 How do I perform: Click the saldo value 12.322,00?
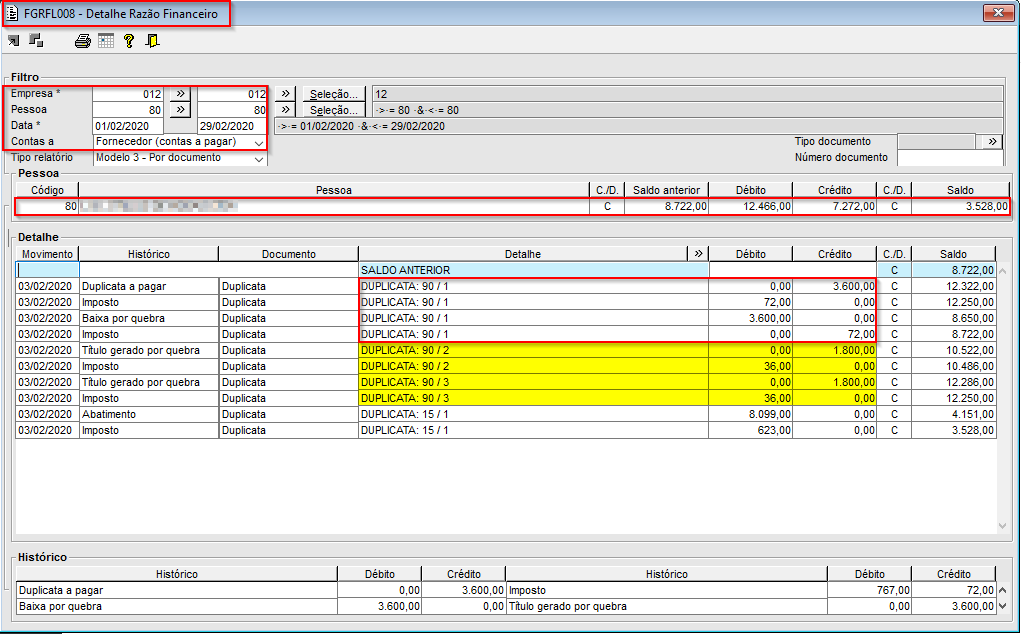(954, 286)
